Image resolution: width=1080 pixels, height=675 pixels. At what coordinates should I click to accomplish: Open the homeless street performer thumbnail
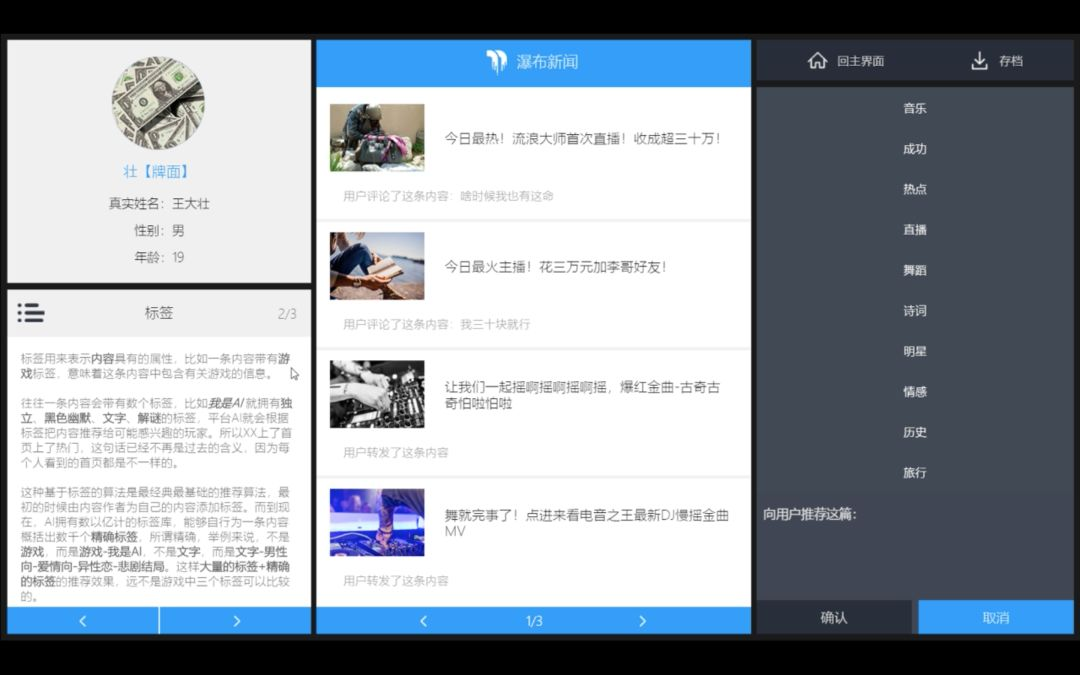click(x=377, y=137)
